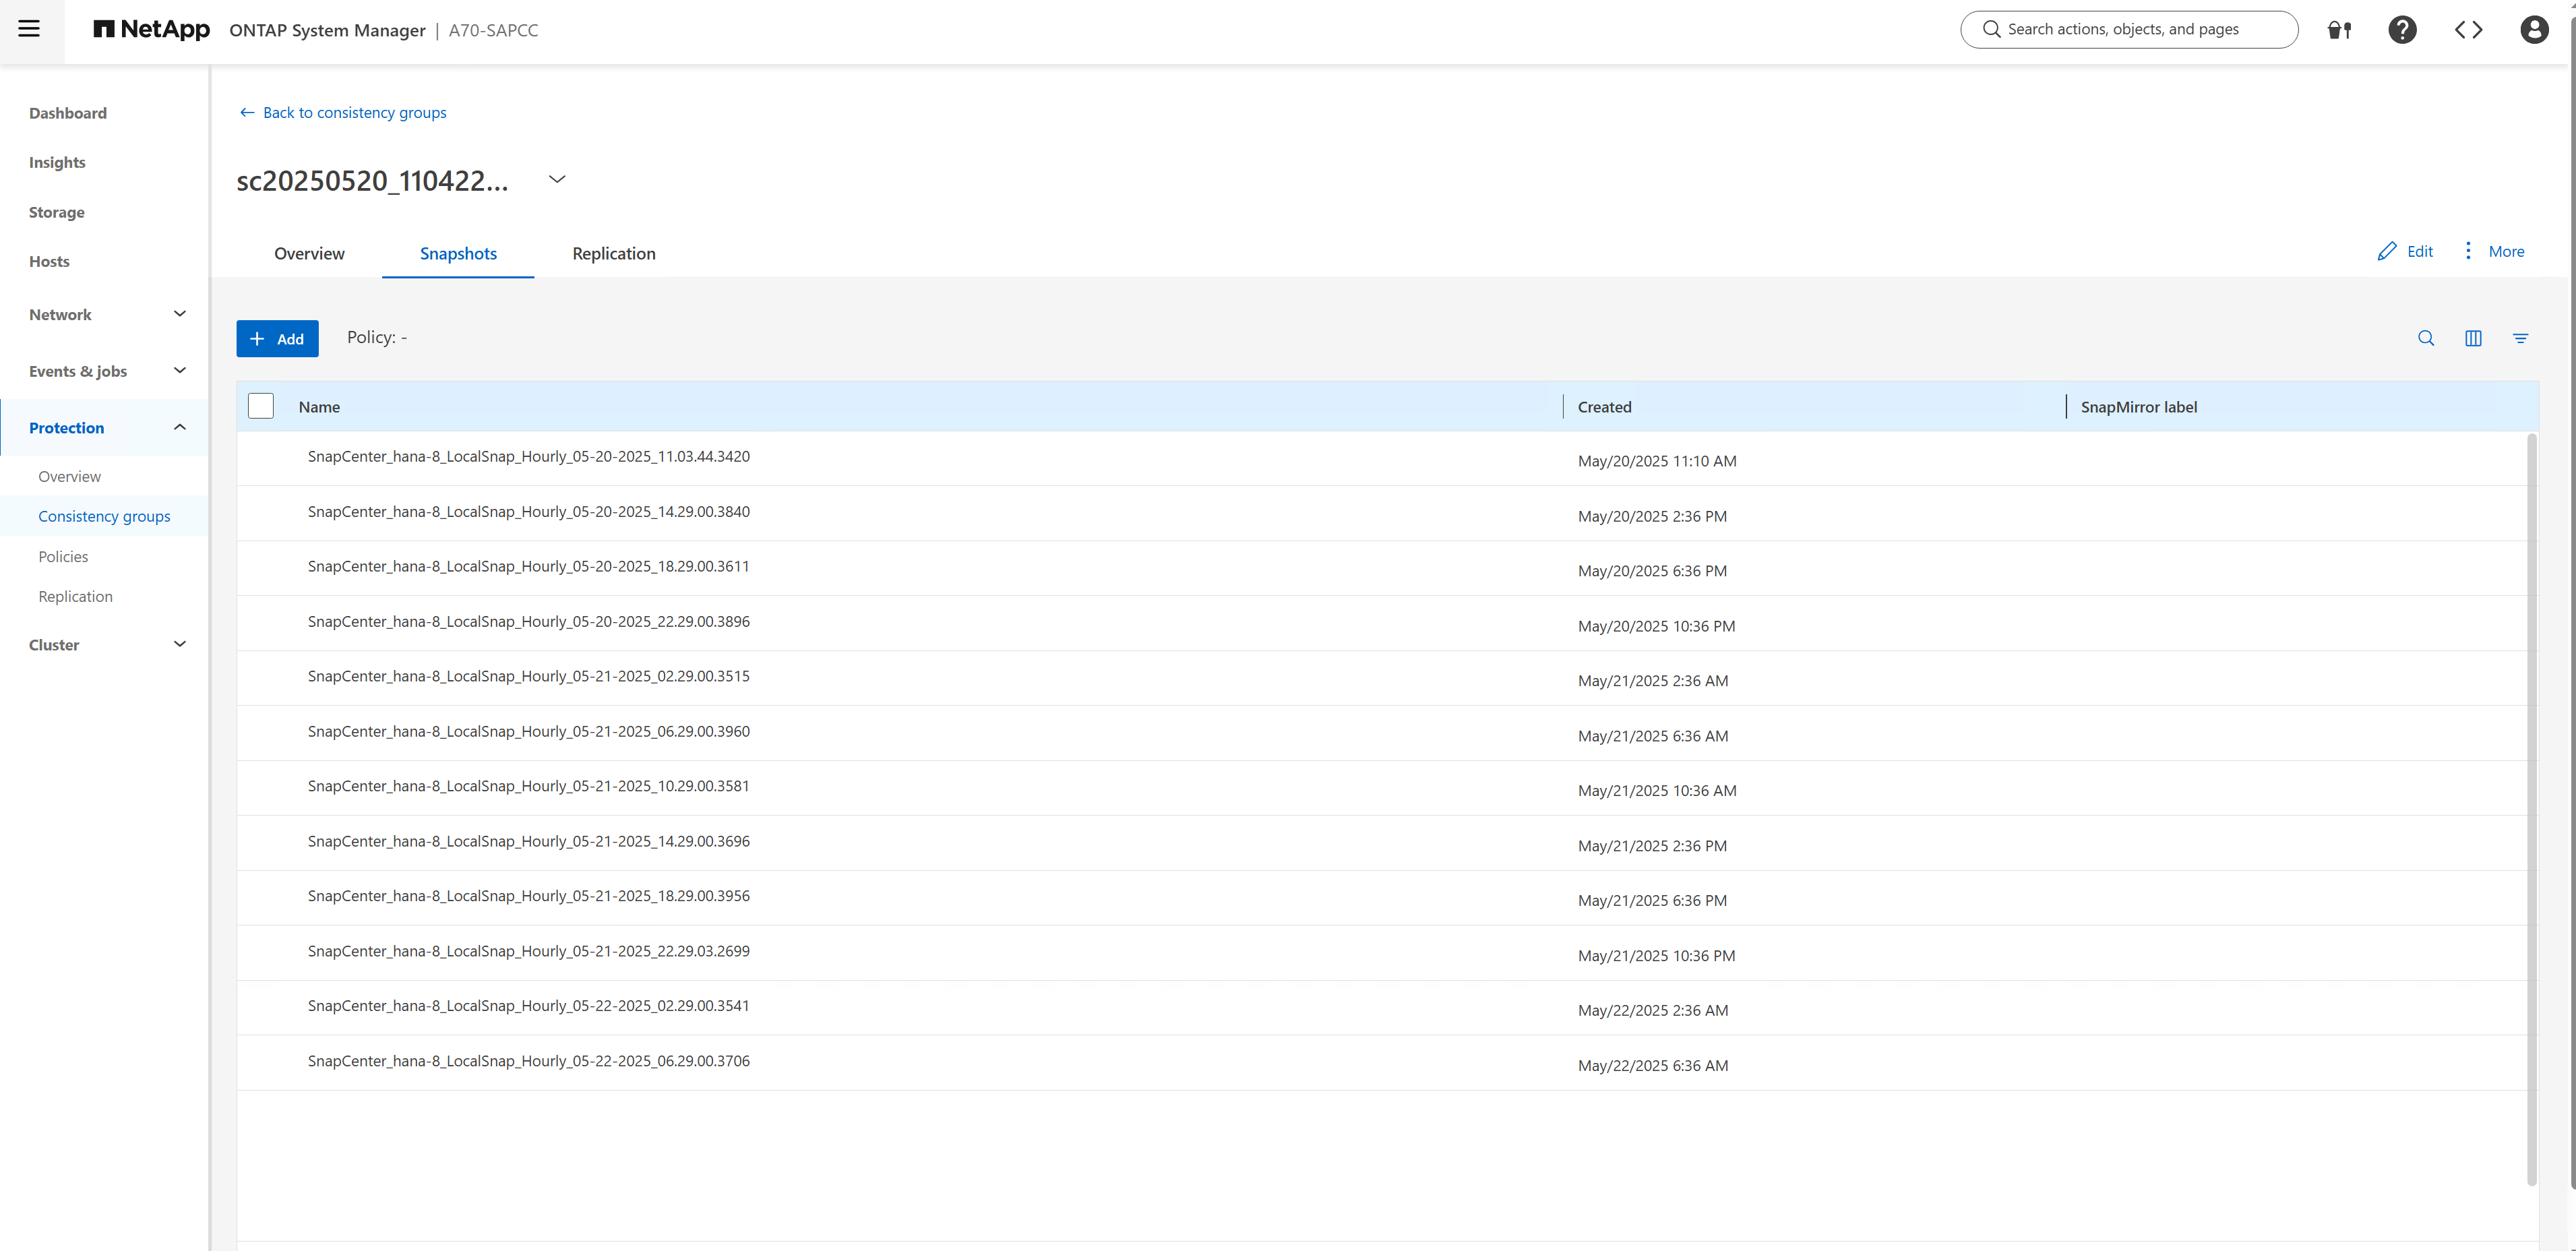Expand the Network sidebar section

[107, 314]
